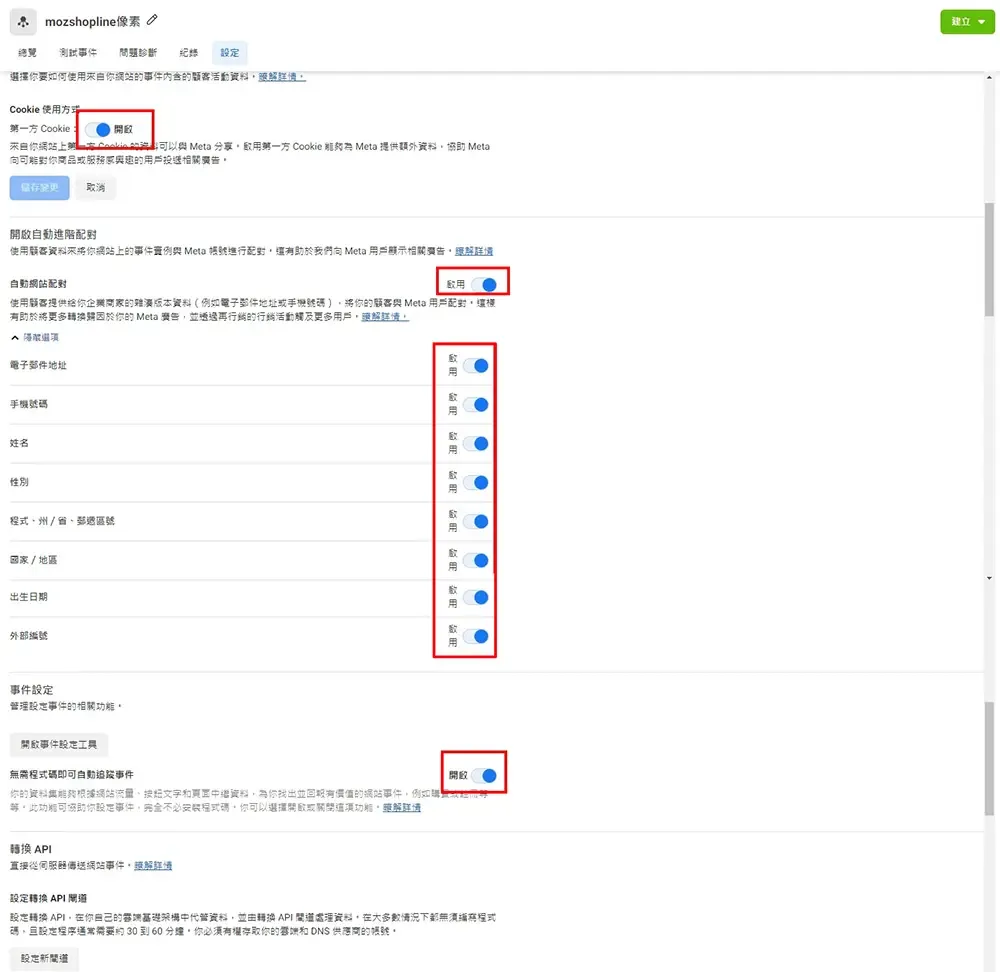Open 瞭解詳情 link under 開啟自動進階配對
Image resolution: width=1000 pixels, height=972 pixels.
pyautogui.click(x=474, y=251)
